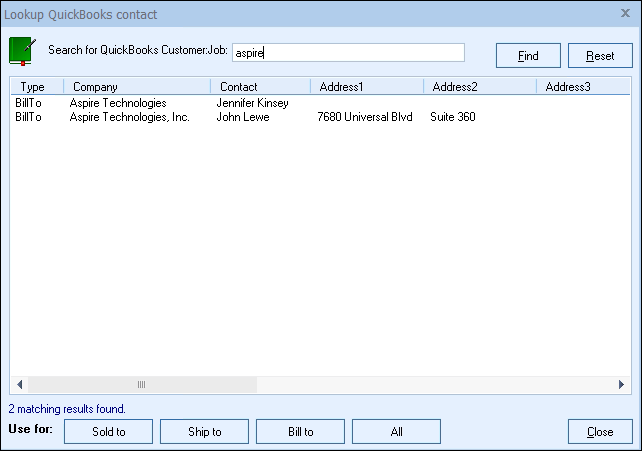Use contact for Sold to
Image resolution: width=642 pixels, height=451 pixels.
108,432
